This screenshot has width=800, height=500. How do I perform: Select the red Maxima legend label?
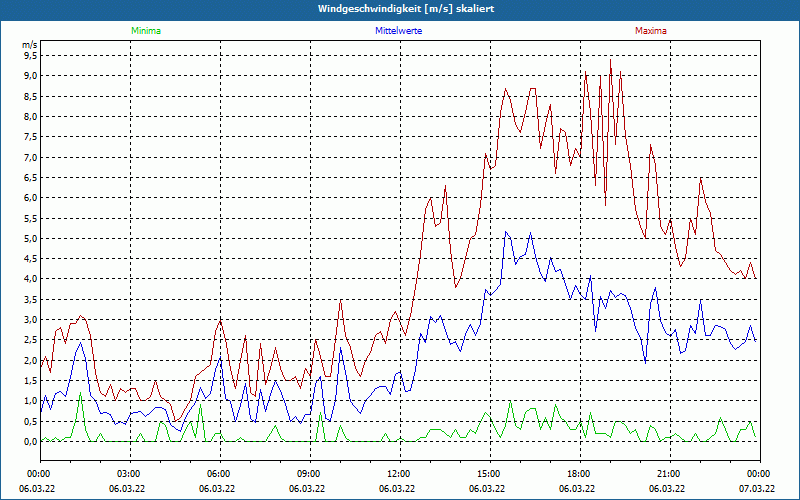pos(652,31)
